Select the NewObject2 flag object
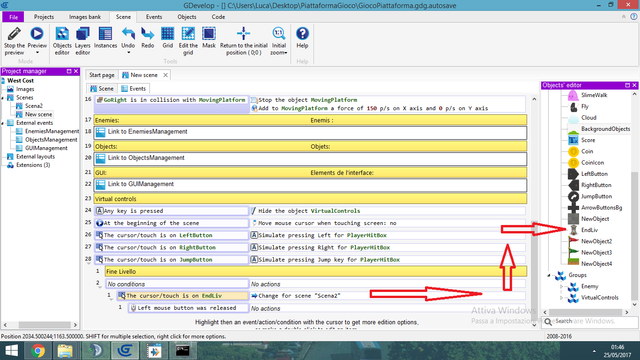Screen dimensions: 640x360 tap(596, 241)
